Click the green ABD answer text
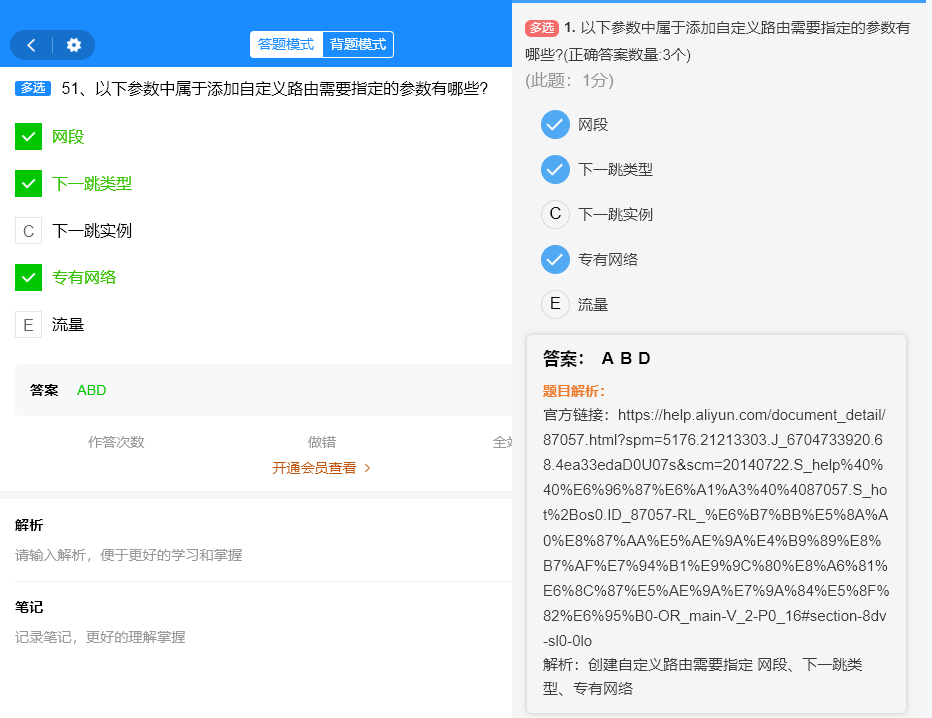Image resolution: width=932 pixels, height=718 pixels. 92,391
